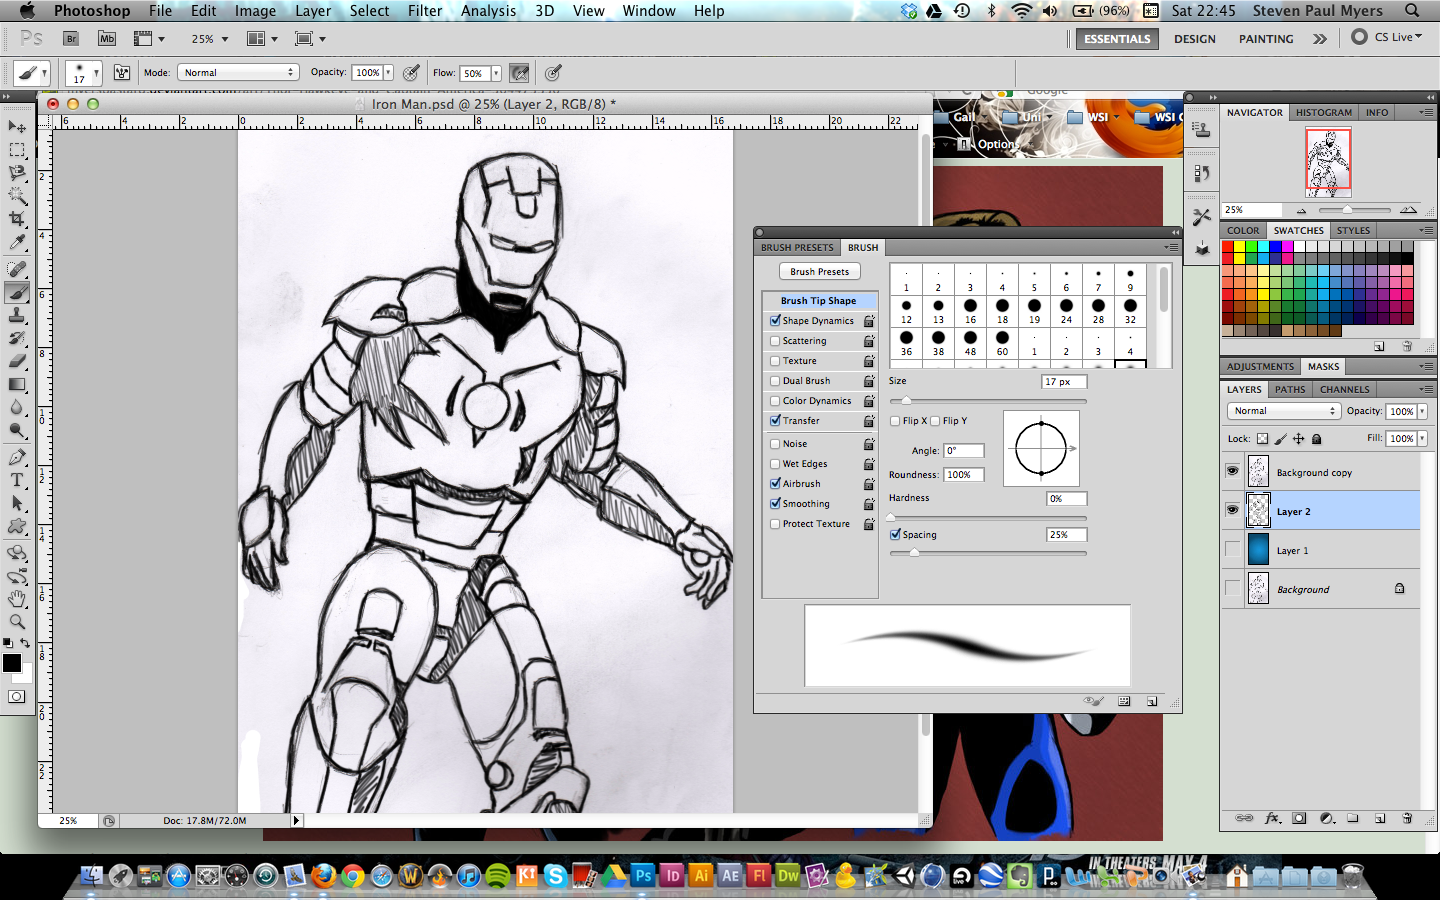Click the foreground color swatch
This screenshot has width=1440, height=900.
[12, 663]
